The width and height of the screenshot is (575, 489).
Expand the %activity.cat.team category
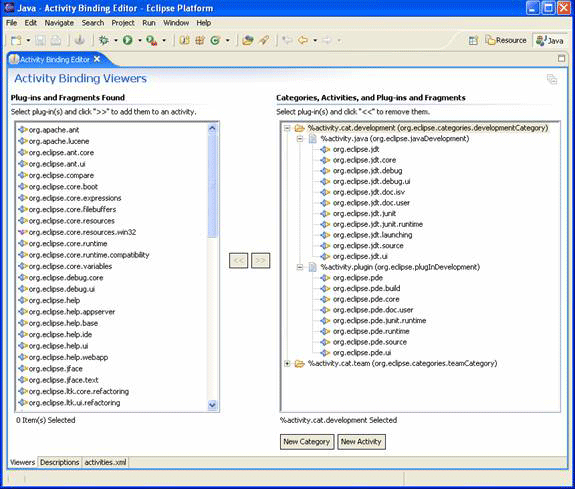pos(287,364)
